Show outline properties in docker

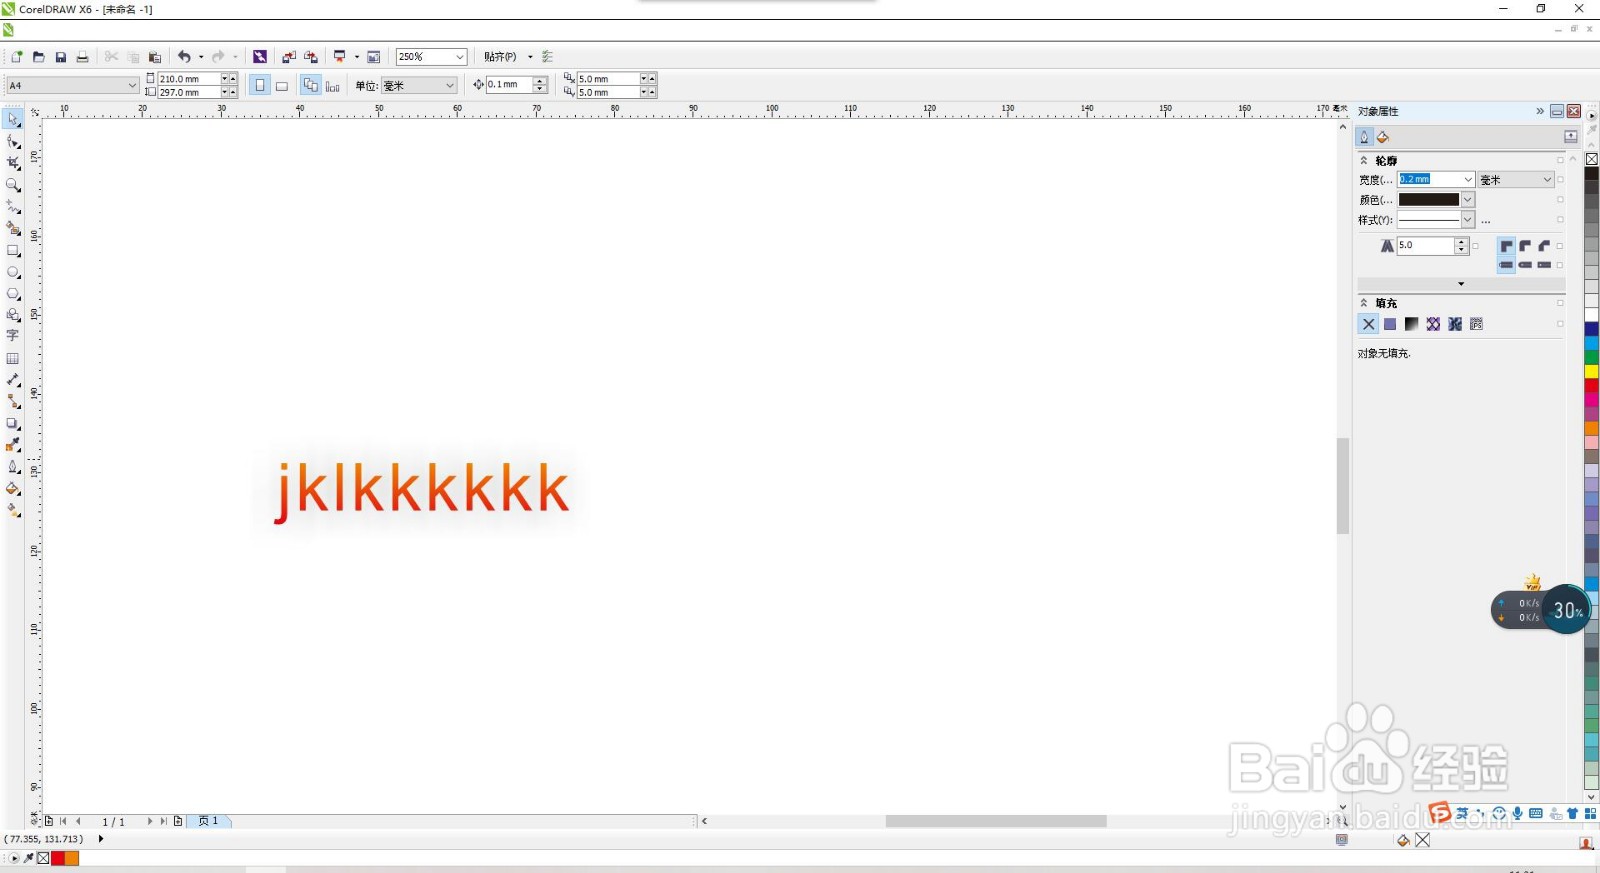coord(1364,137)
